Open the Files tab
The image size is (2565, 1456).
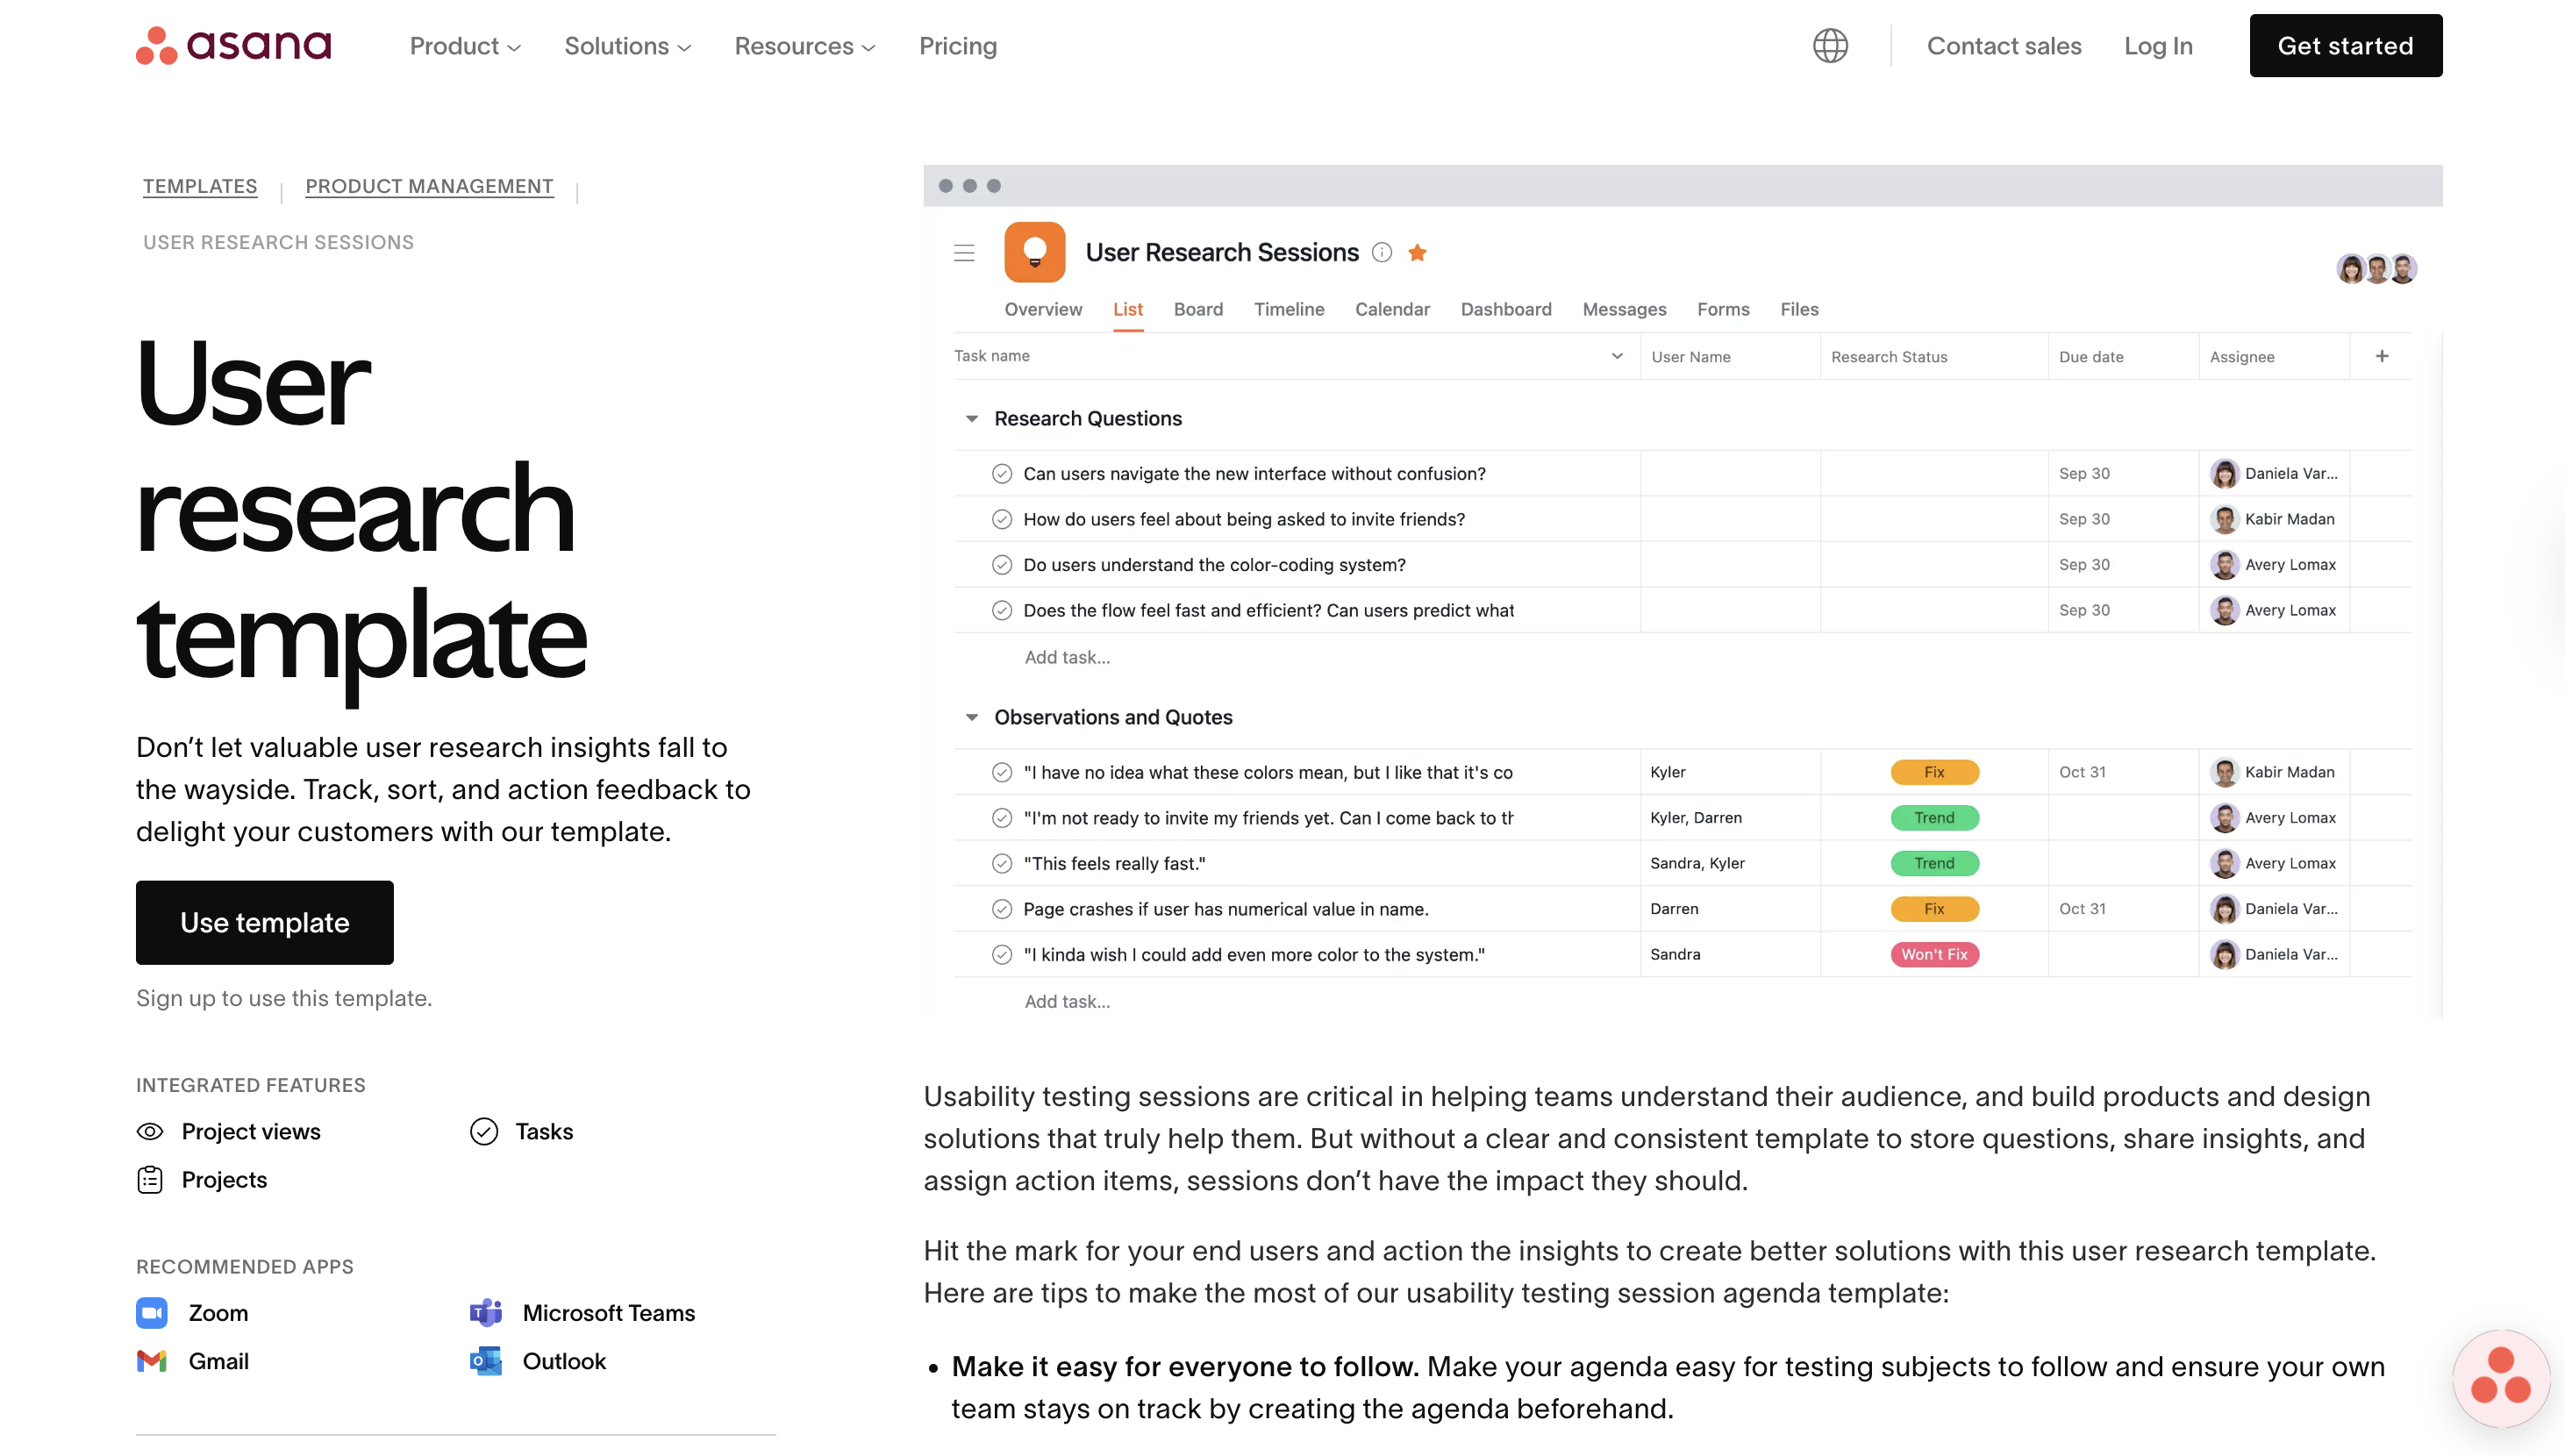(1798, 309)
